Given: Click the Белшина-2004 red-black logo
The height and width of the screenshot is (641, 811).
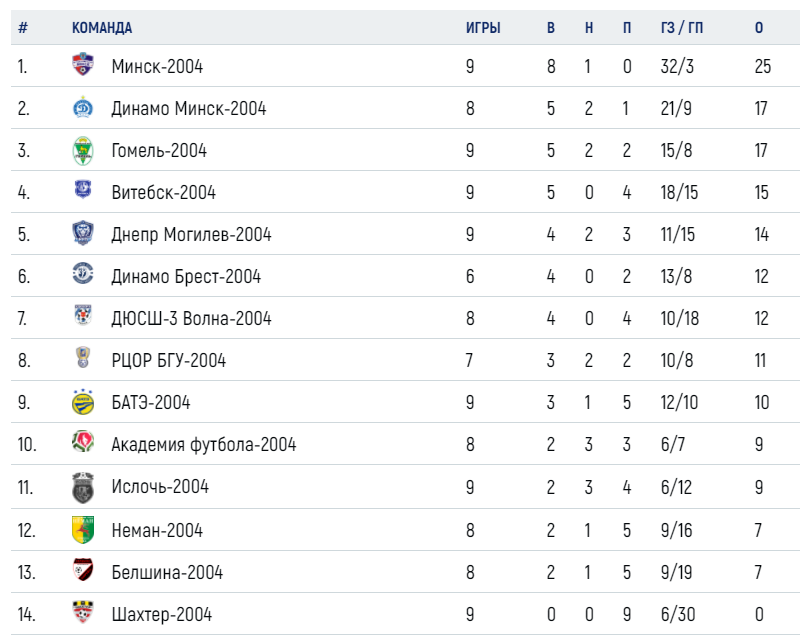Looking at the screenshot, I should point(83,569).
